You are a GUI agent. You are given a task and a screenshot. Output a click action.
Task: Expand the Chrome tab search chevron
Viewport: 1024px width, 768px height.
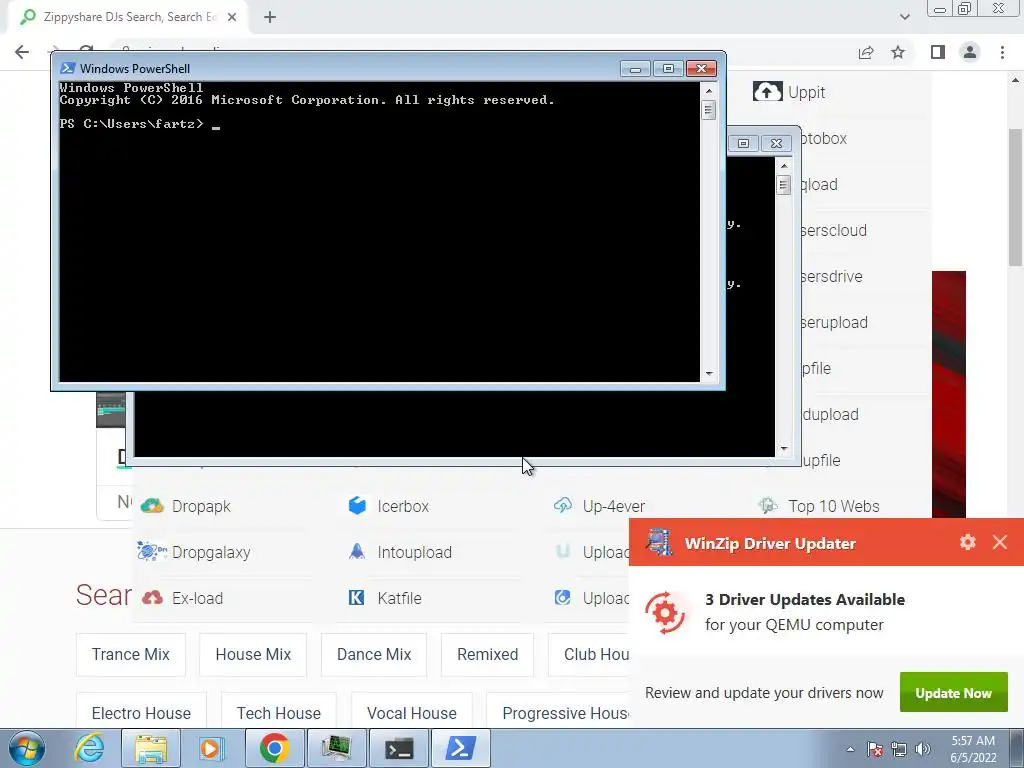tap(904, 17)
